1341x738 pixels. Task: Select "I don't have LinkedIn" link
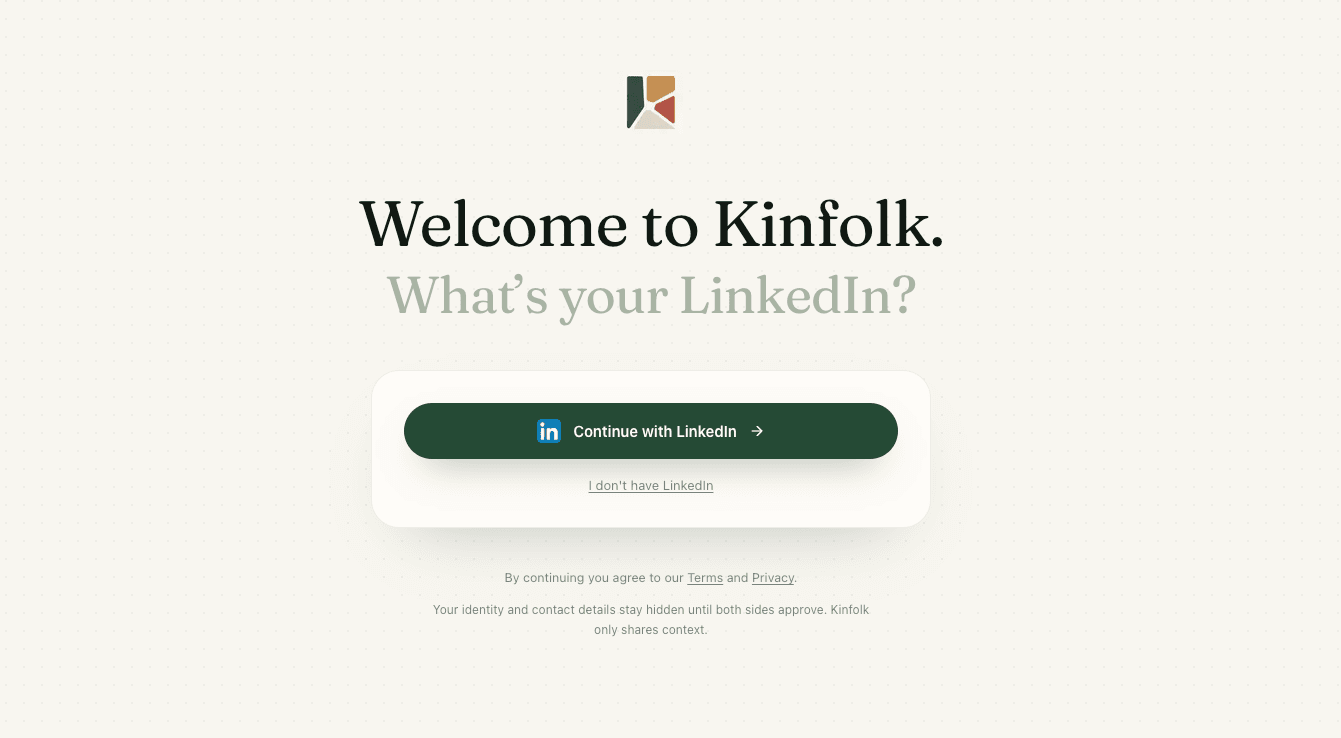click(651, 486)
